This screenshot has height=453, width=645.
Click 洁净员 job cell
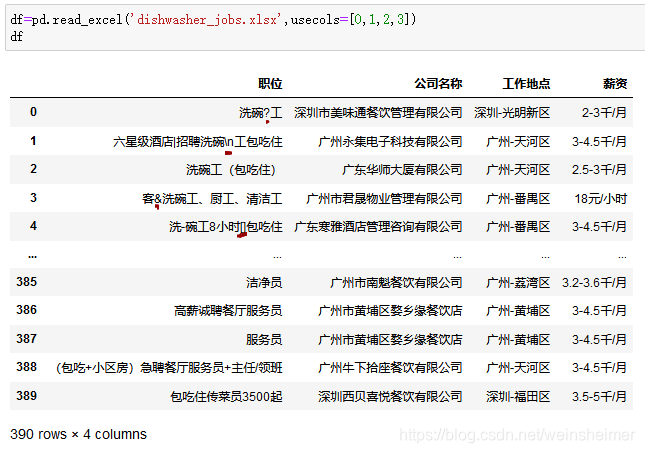[264, 283]
